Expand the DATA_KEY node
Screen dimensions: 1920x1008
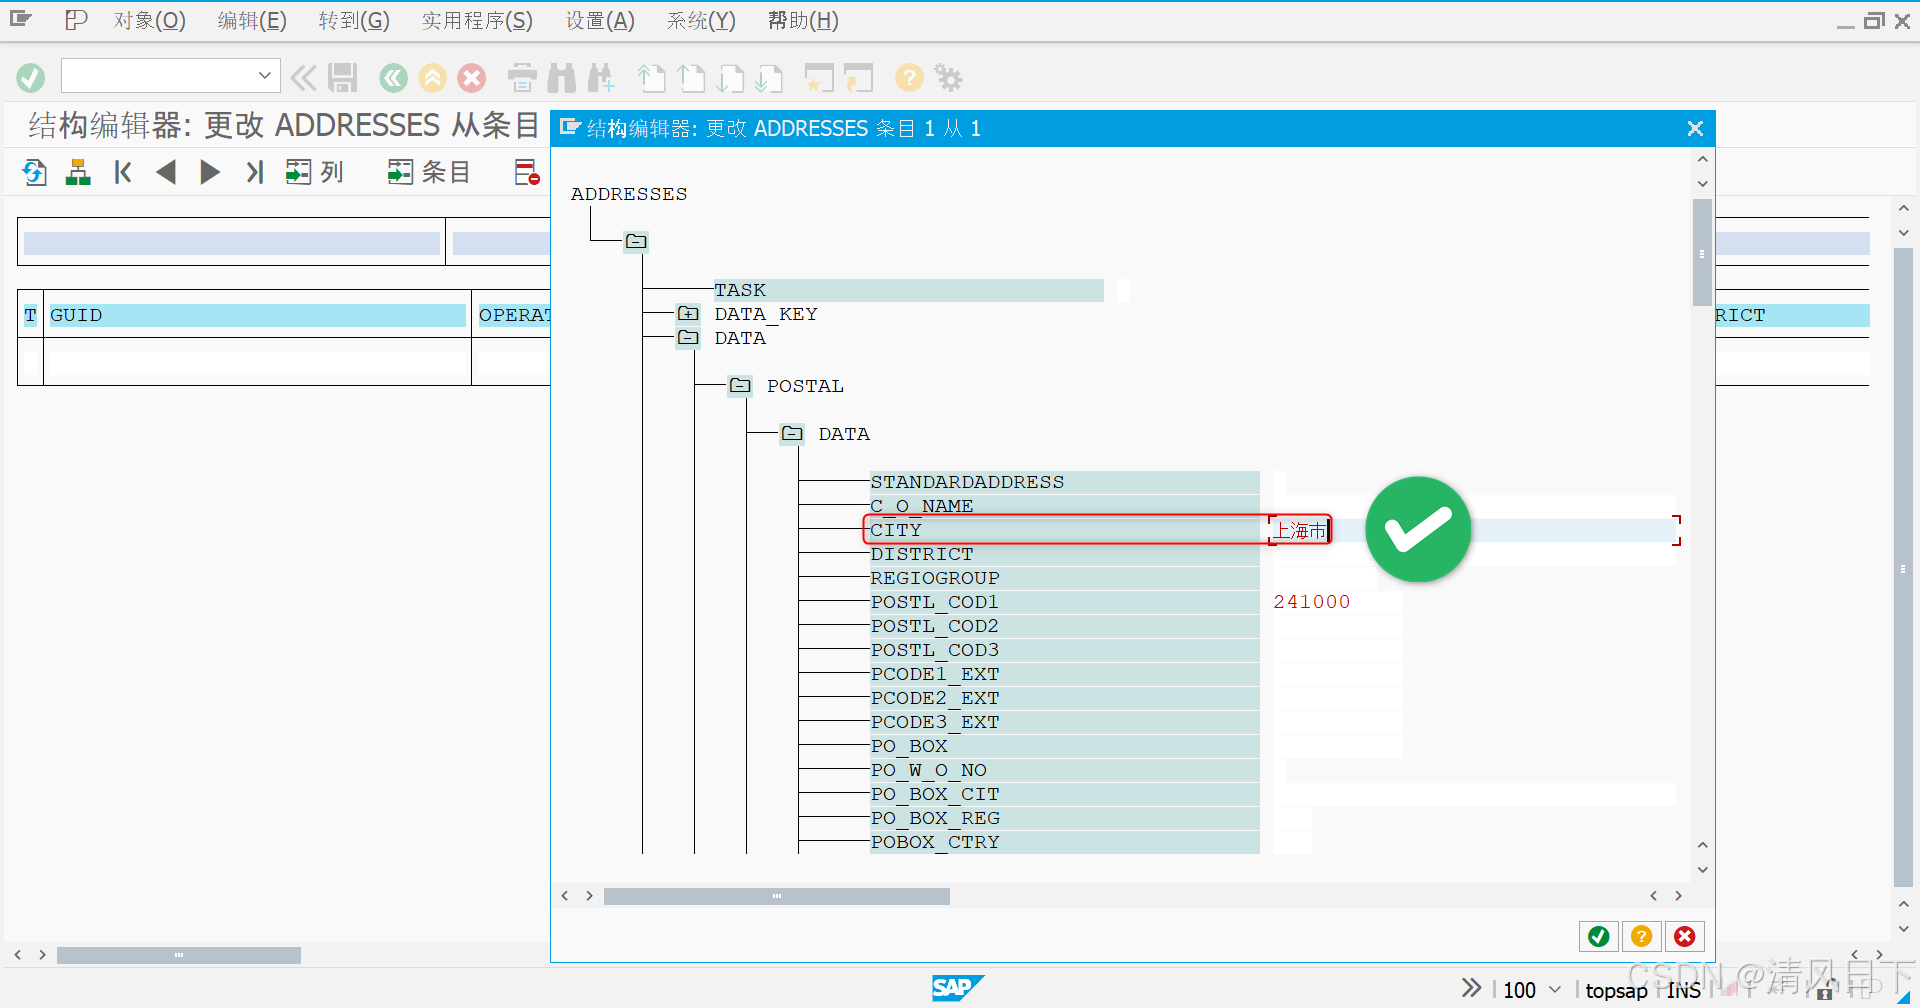(688, 313)
